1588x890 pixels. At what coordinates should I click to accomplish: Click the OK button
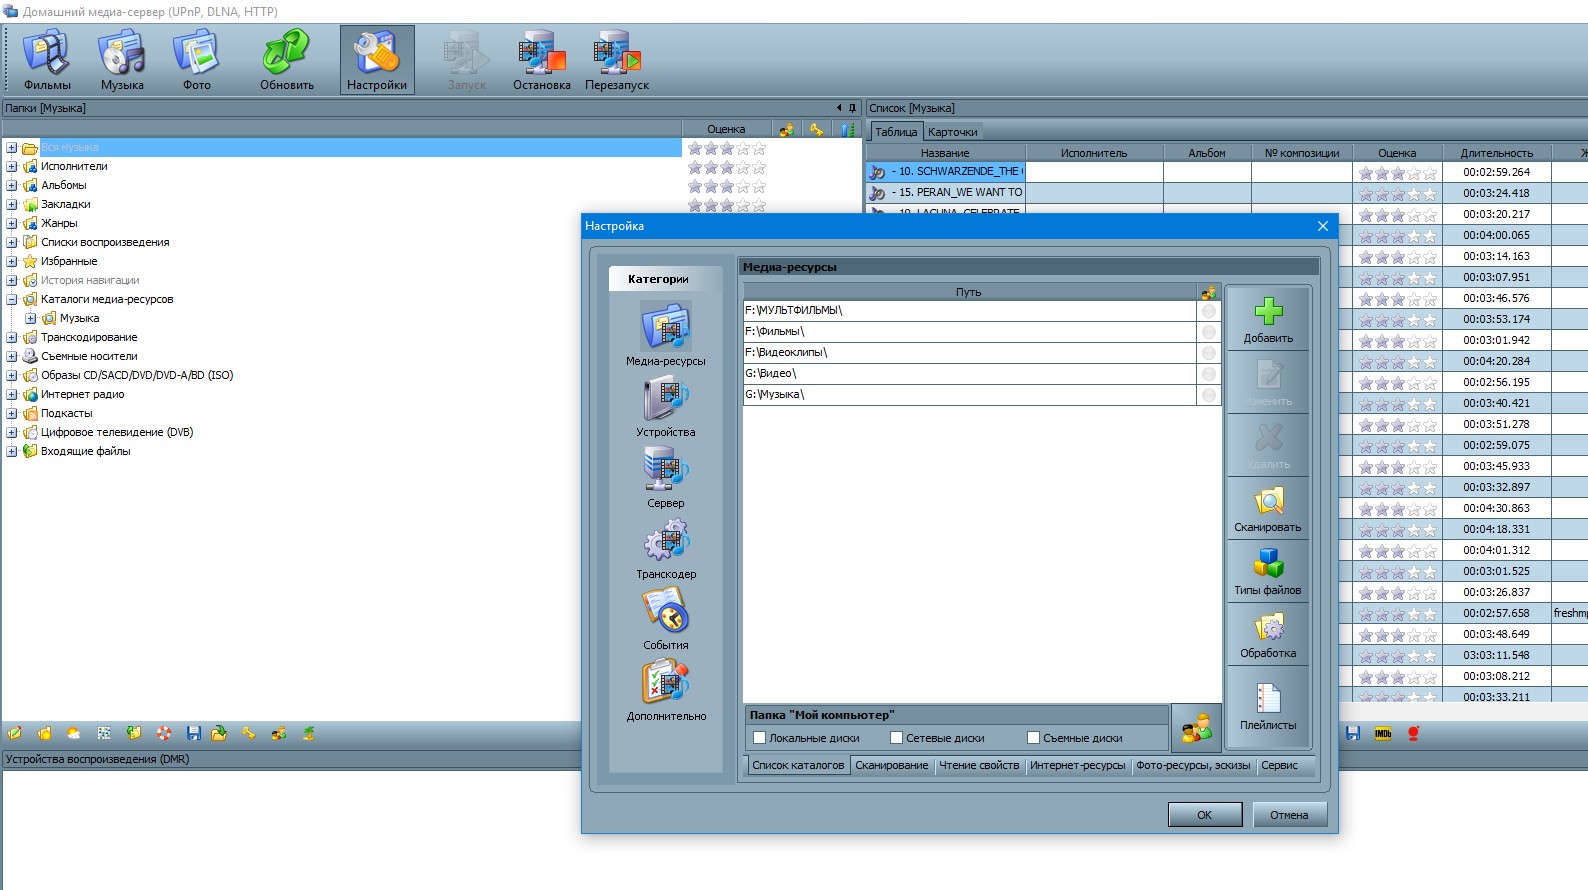tap(1204, 815)
